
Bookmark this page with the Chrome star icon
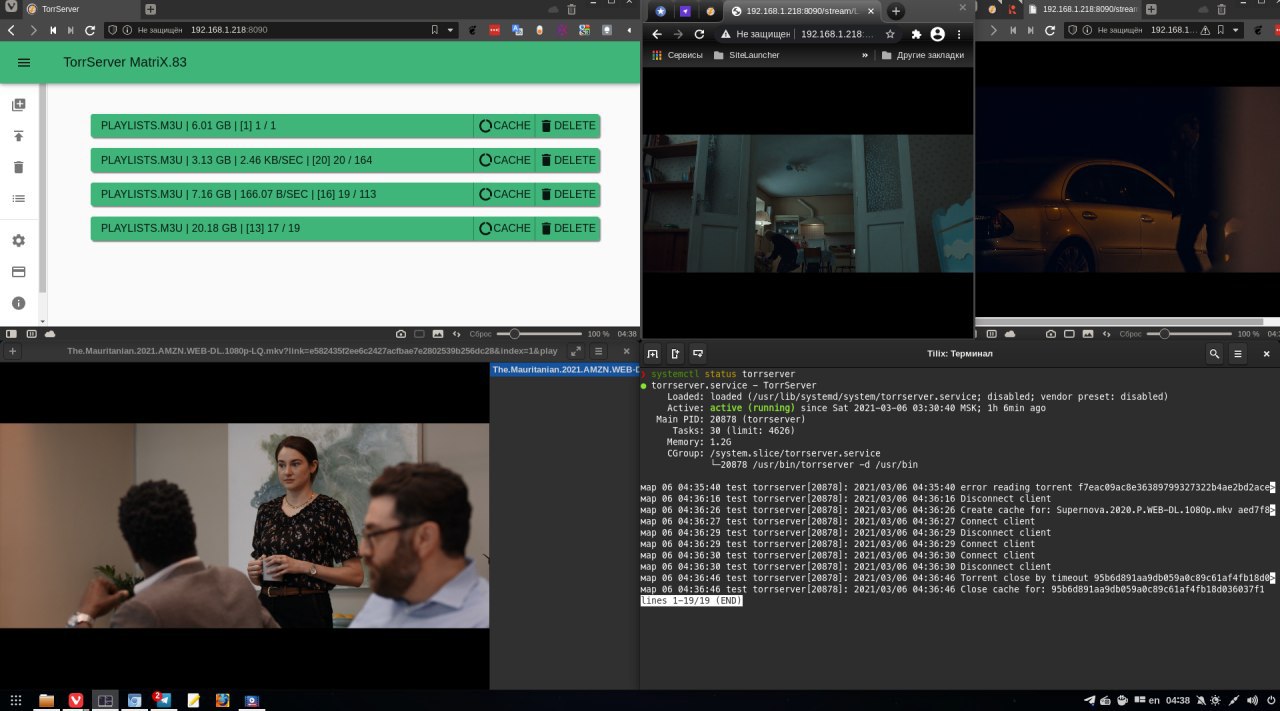890,34
